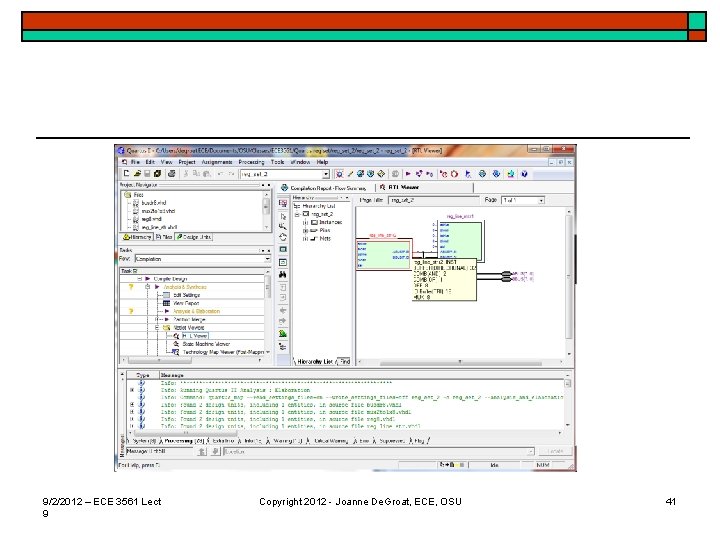
Task: Open the File menu
Action: coord(135,162)
